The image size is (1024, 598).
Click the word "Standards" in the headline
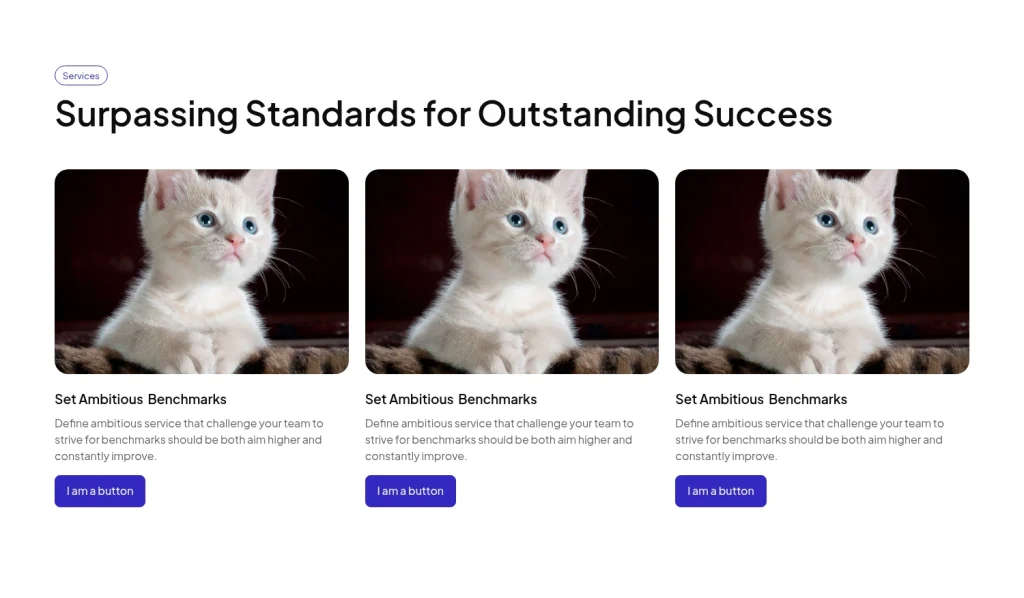click(x=330, y=114)
